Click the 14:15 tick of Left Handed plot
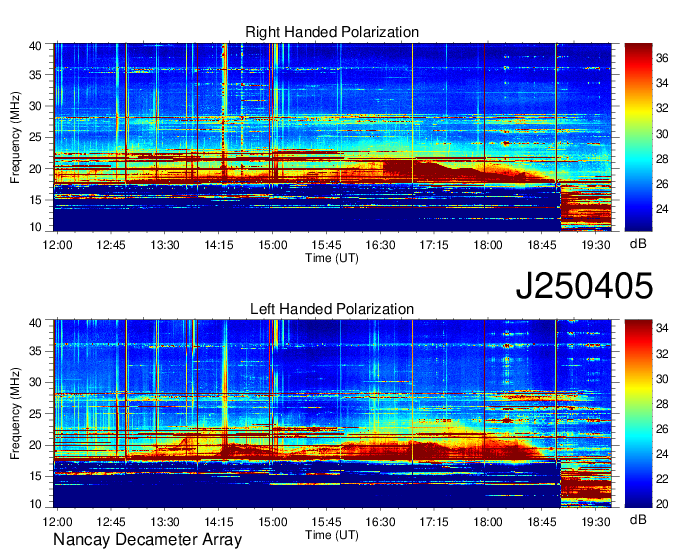The width and height of the screenshot is (680, 552). point(219,522)
